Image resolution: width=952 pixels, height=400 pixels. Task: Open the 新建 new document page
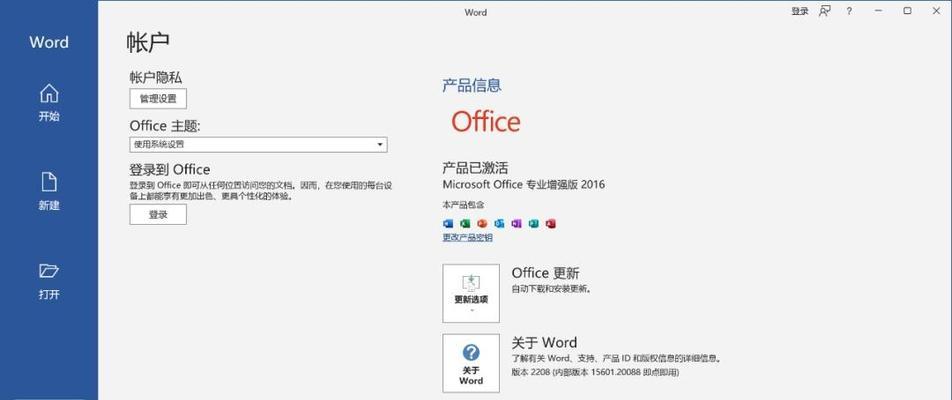click(x=49, y=192)
